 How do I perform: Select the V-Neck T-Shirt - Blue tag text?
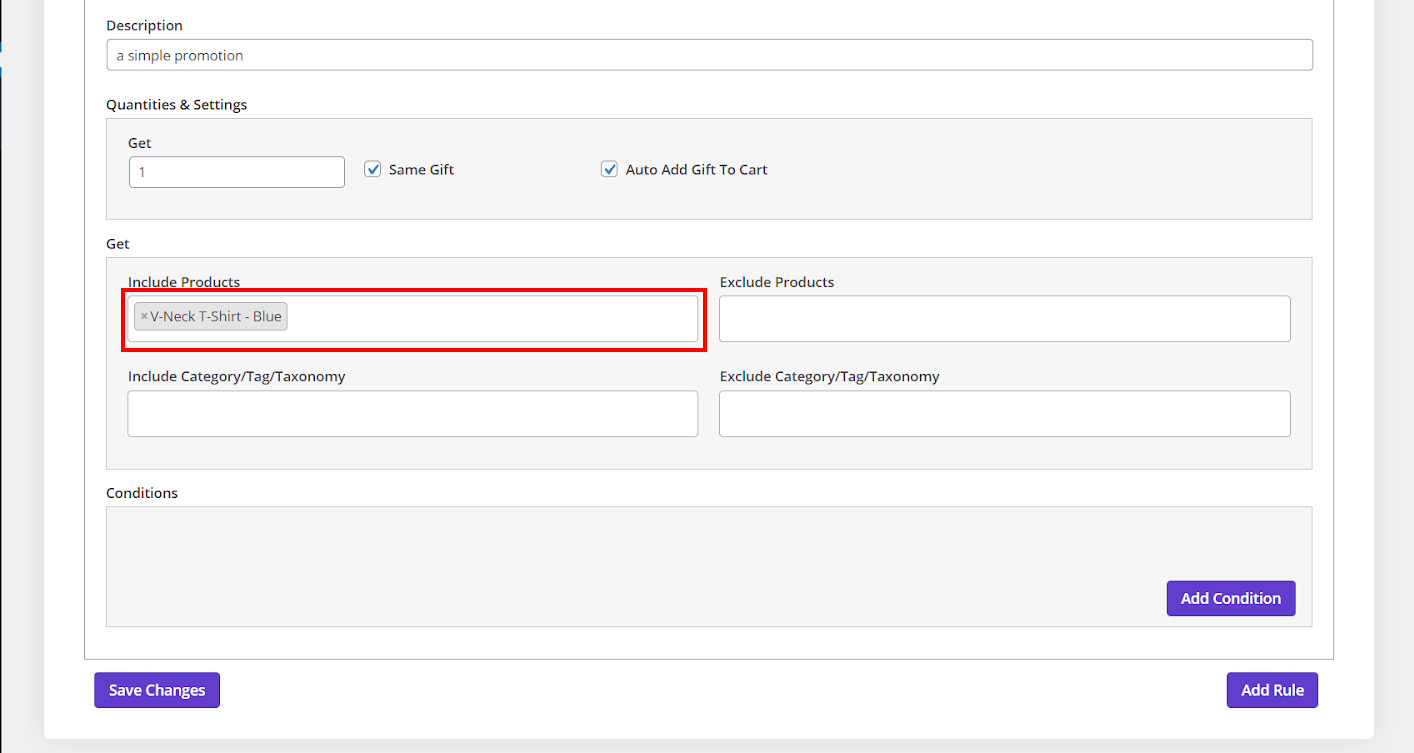click(x=216, y=317)
